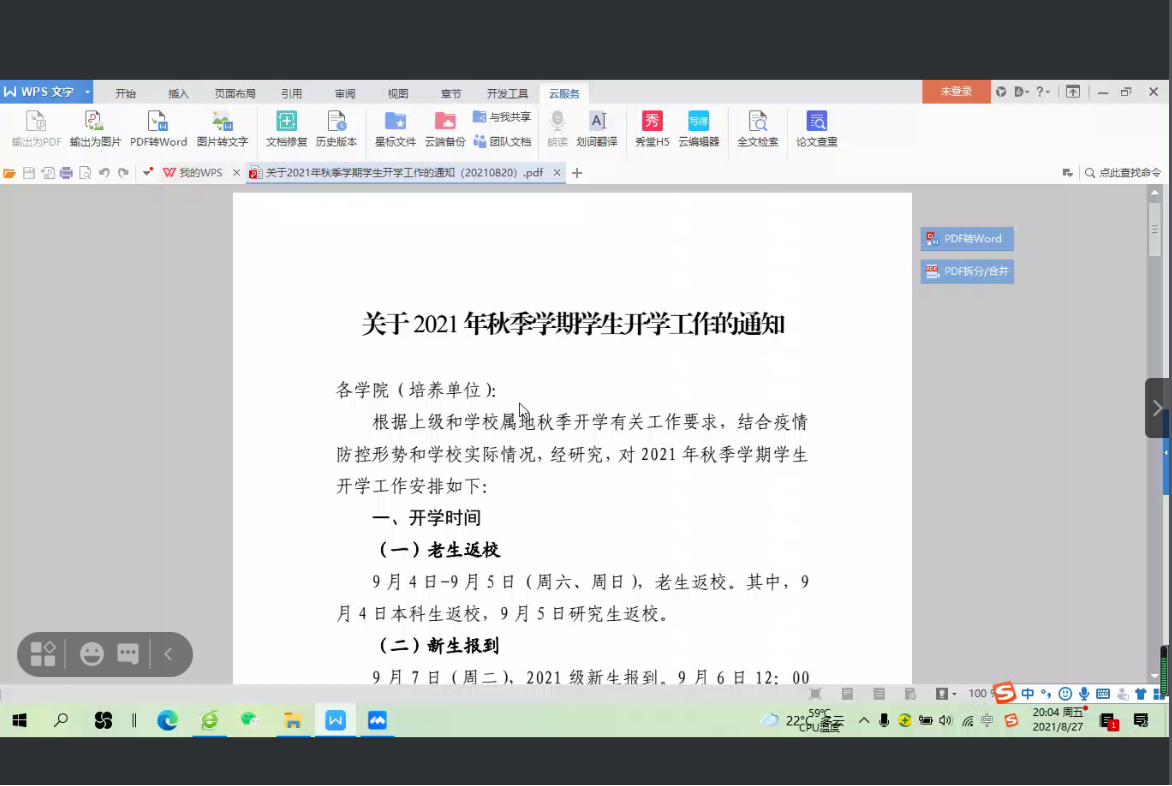Collapse the floating toolbar with left arrow
1172x786 pixels.
tap(168, 655)
